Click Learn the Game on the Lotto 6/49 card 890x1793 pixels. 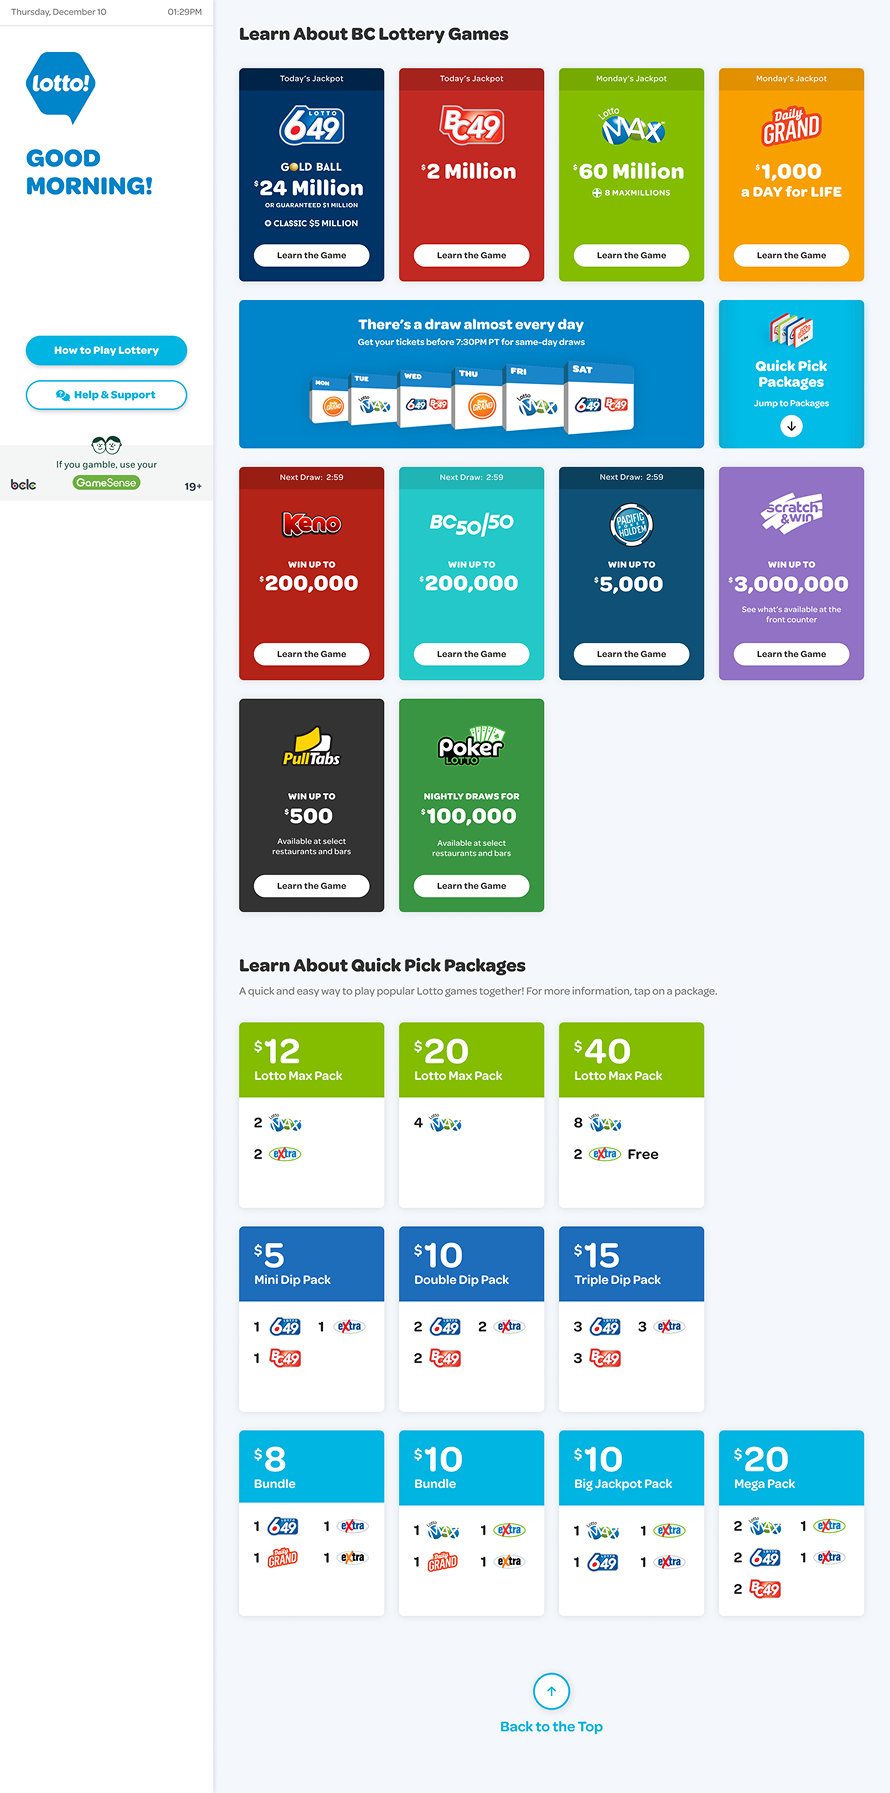(311, 255)
